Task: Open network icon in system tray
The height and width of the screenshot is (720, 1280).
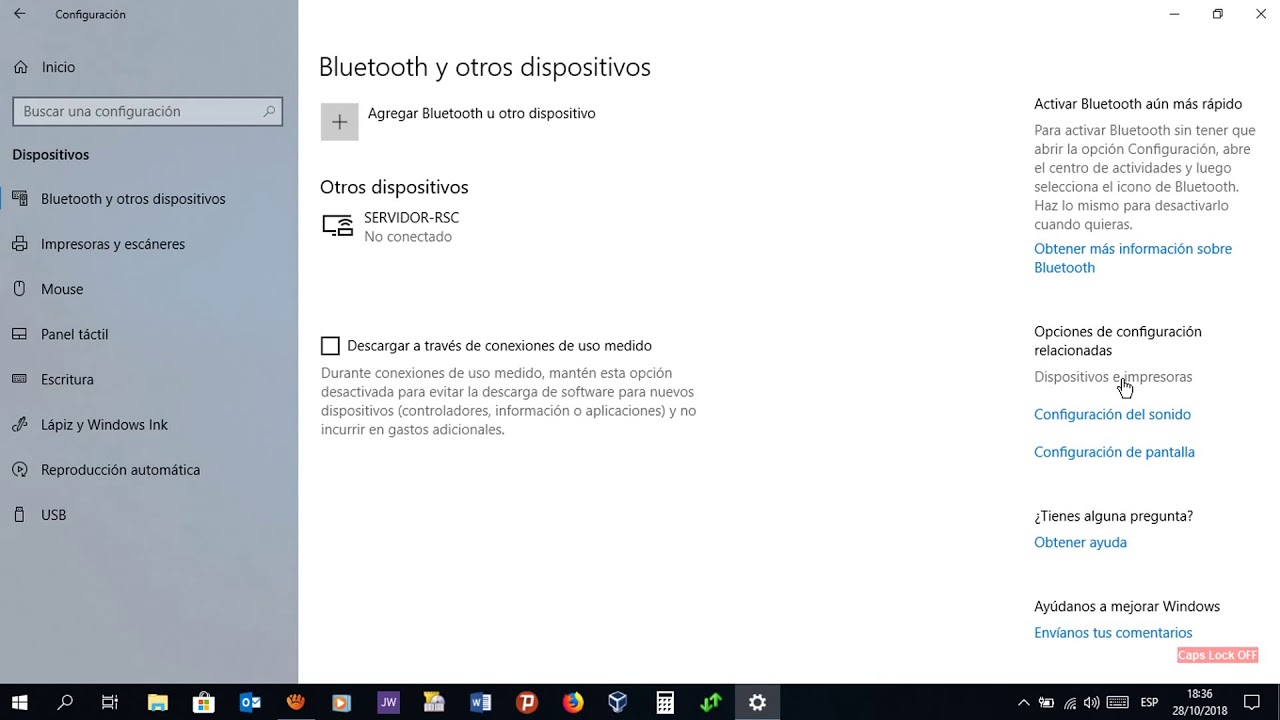Action: [x=1070, y=702]
